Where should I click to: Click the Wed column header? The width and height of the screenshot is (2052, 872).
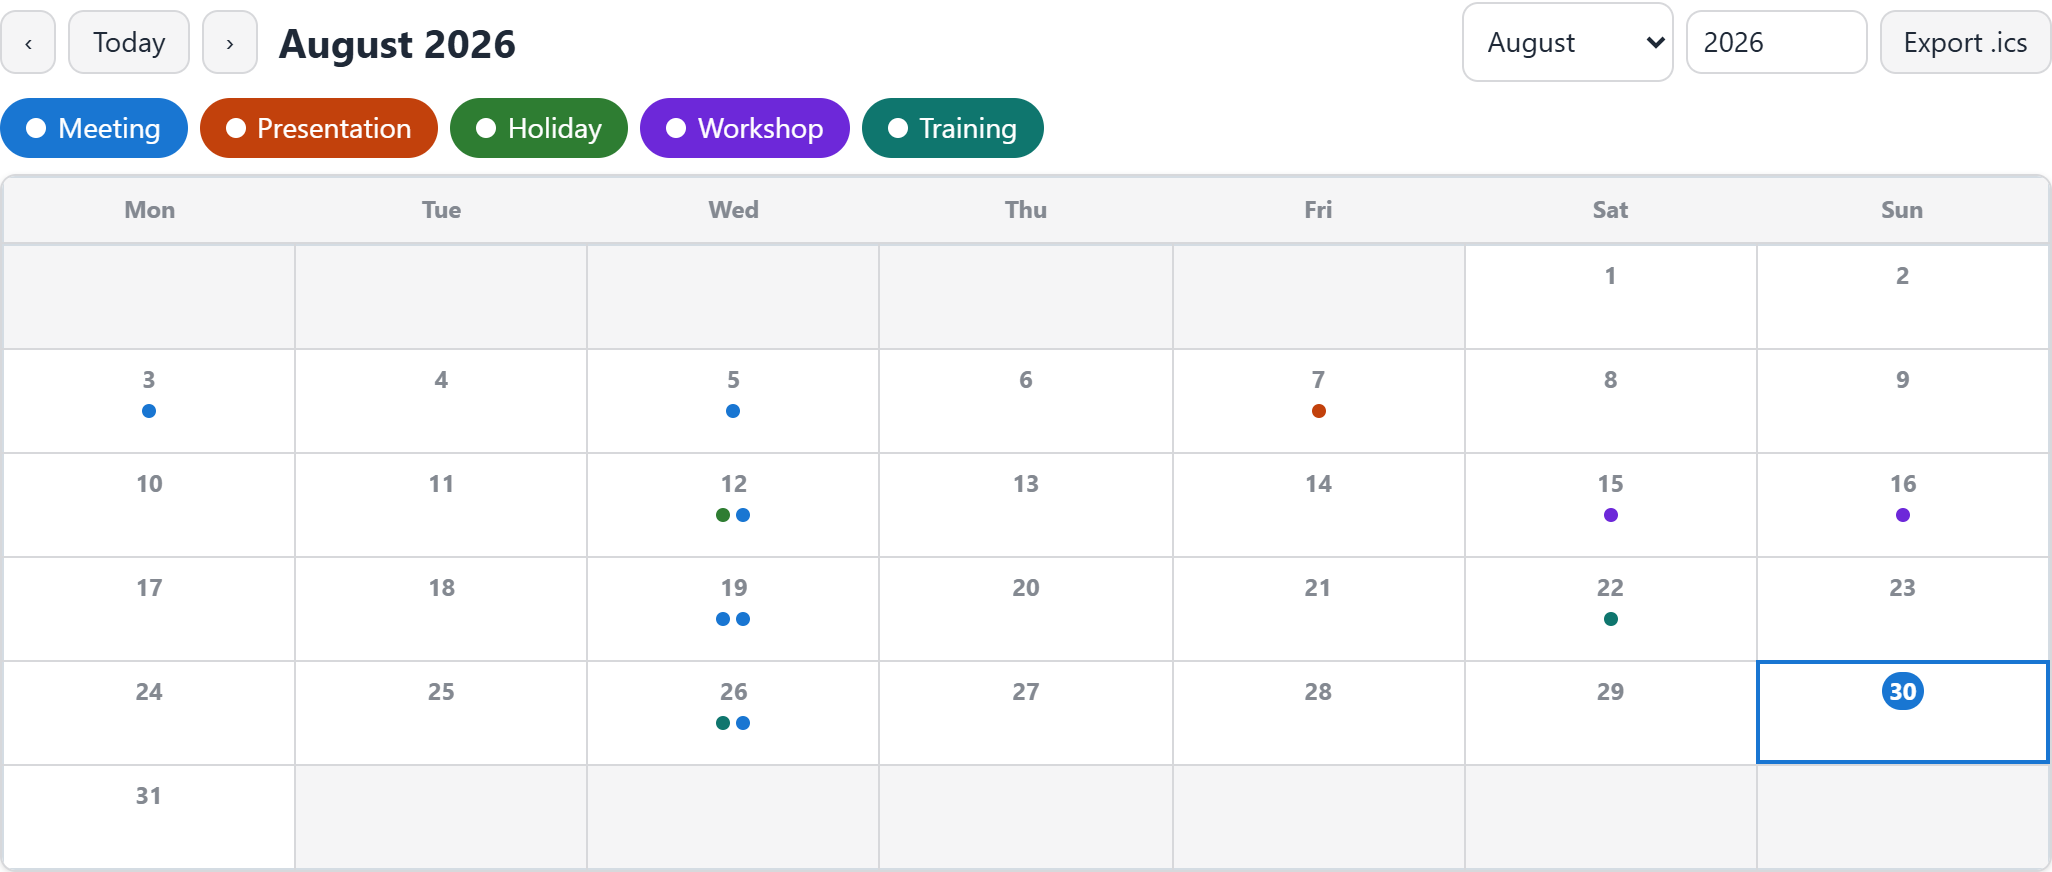(733, 210)
